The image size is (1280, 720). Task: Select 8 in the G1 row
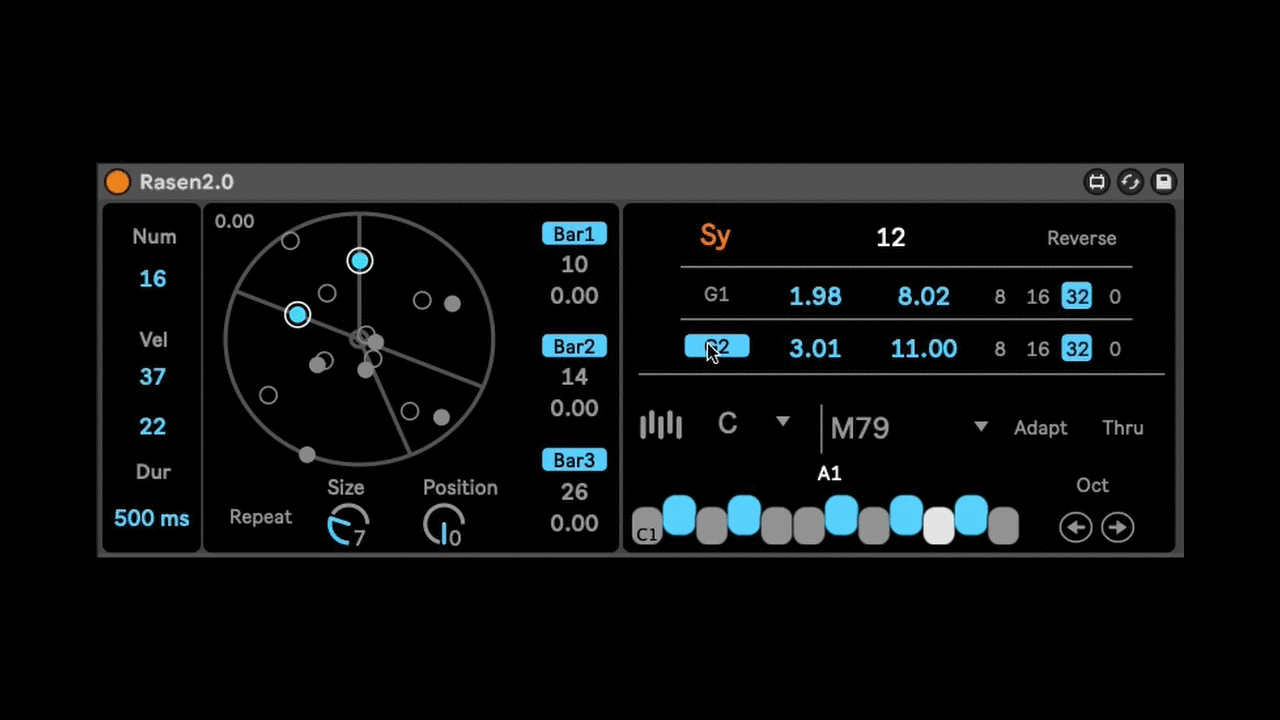click(1000, 296)
